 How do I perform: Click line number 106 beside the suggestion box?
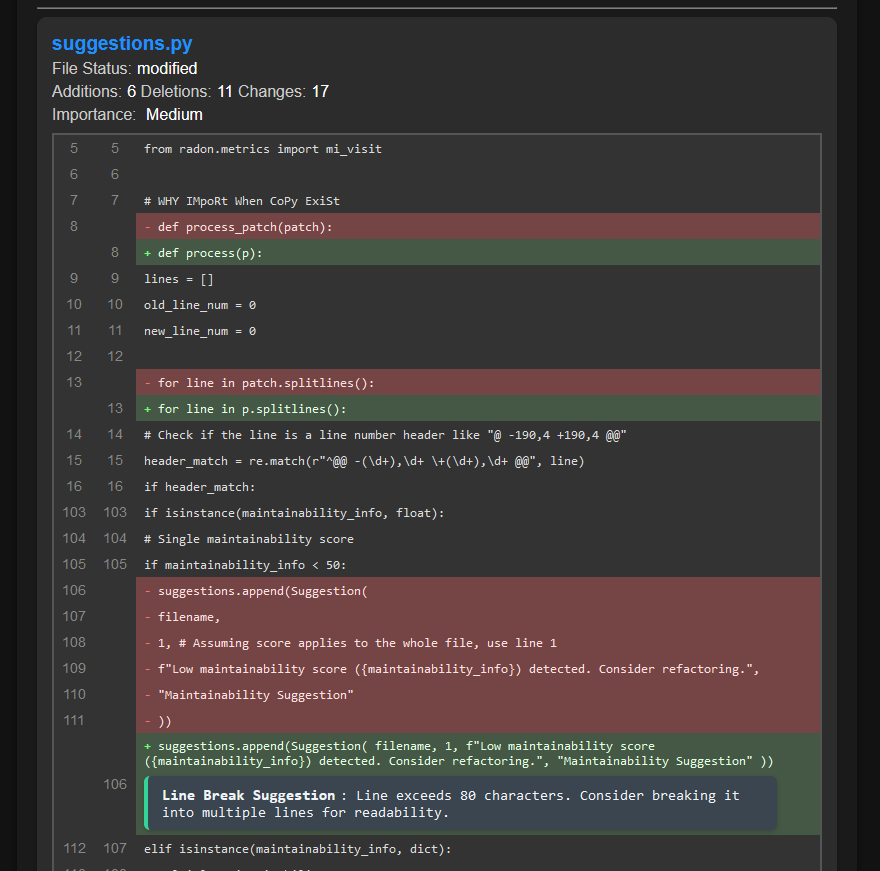(x=115, y=784)
